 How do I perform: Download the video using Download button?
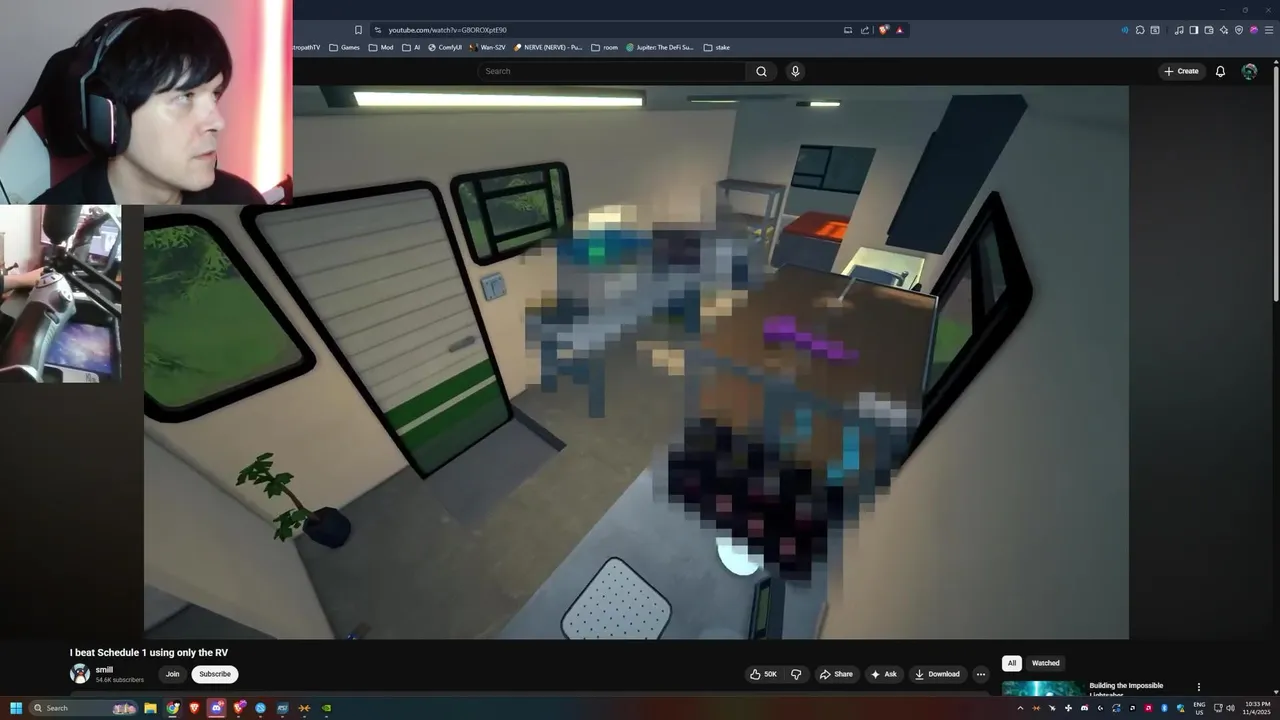(937, 674)
